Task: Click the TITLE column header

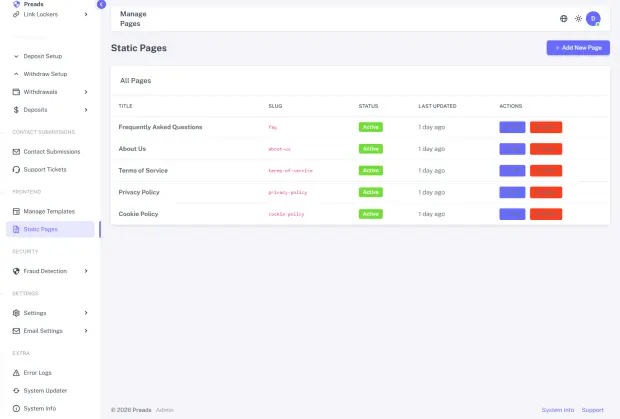Action: pos(125,106)
